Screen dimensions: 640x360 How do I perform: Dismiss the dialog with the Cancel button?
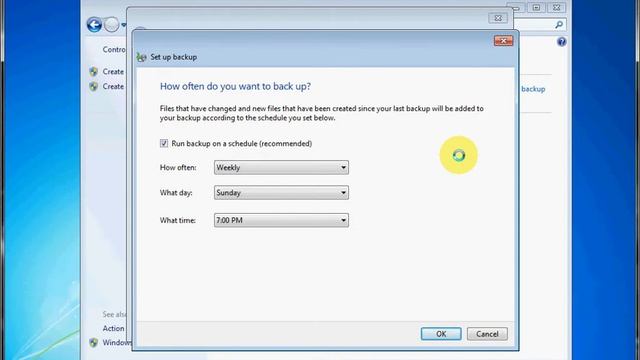pos(487,334)
